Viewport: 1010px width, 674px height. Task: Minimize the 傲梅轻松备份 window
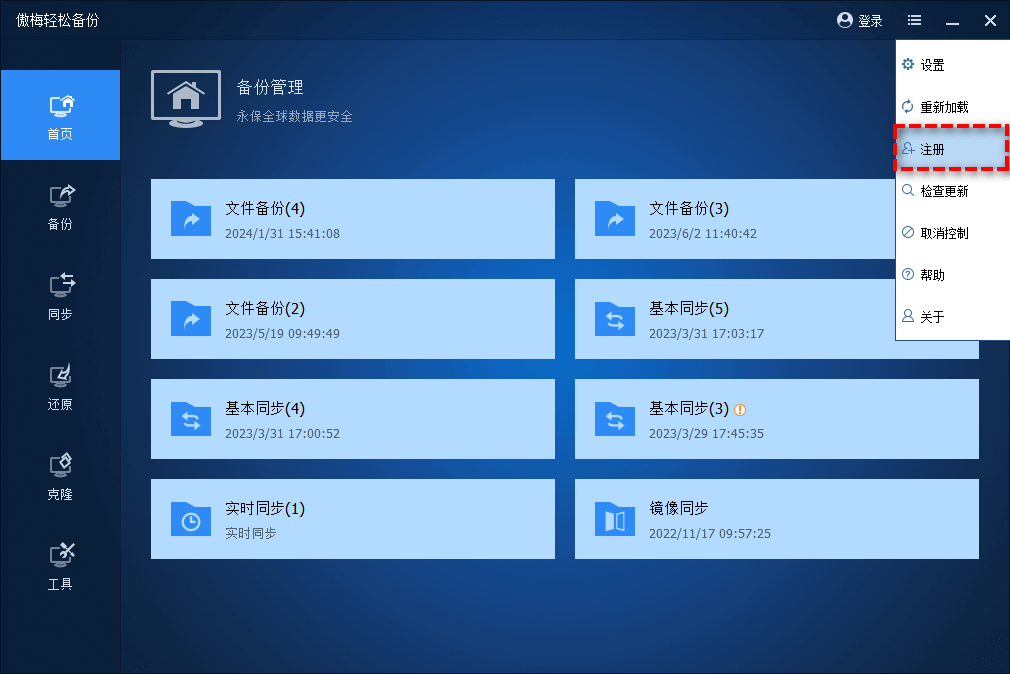pos(952,20)
